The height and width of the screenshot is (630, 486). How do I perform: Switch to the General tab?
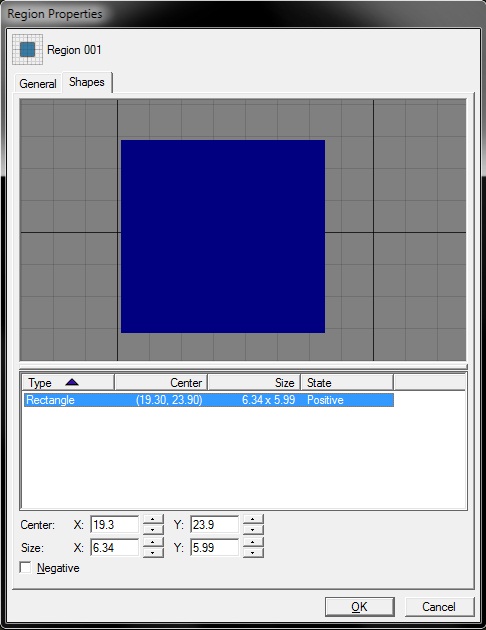[x=38, y=84]
